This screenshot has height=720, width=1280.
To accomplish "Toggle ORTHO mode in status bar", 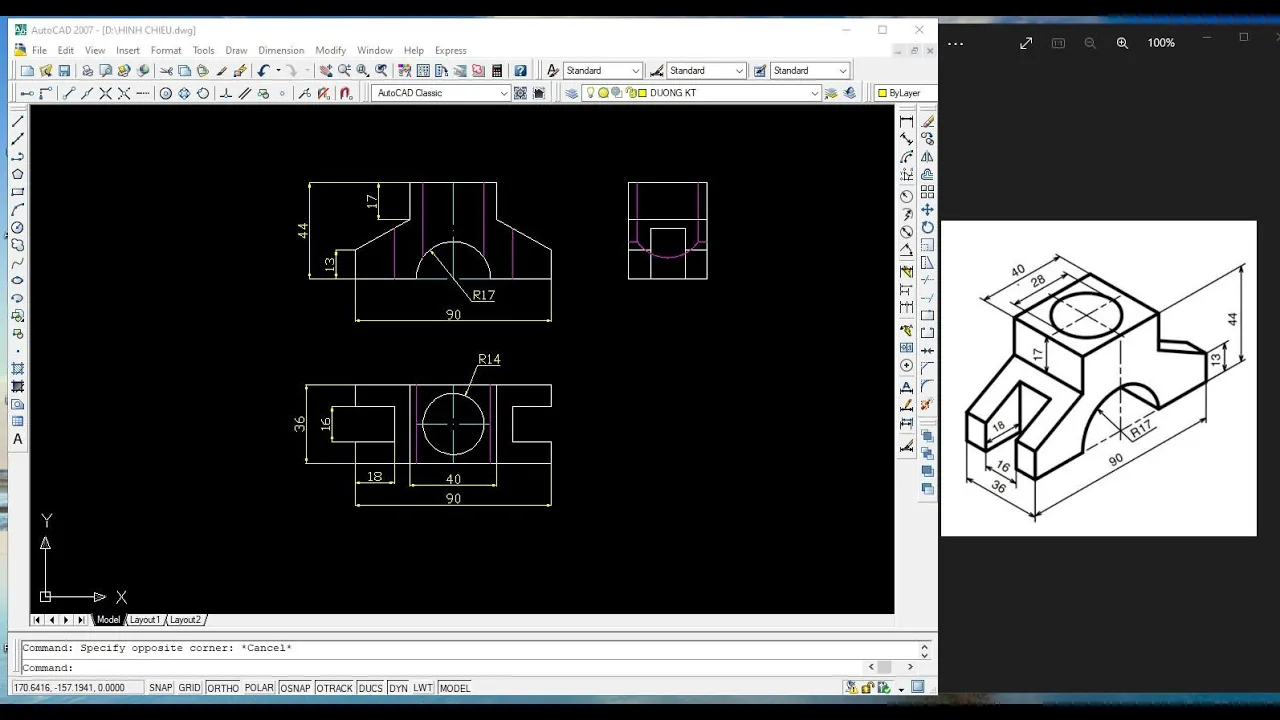I will (222, 688).
